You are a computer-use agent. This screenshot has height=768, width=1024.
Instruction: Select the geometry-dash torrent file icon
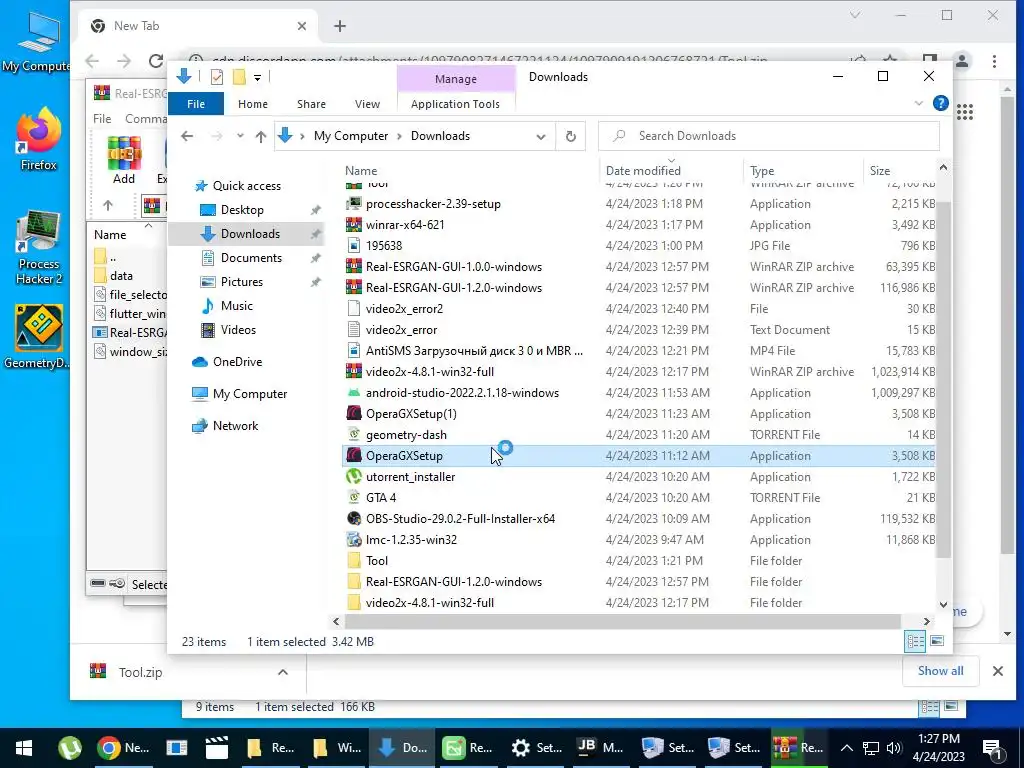click(x=353, y=434)
